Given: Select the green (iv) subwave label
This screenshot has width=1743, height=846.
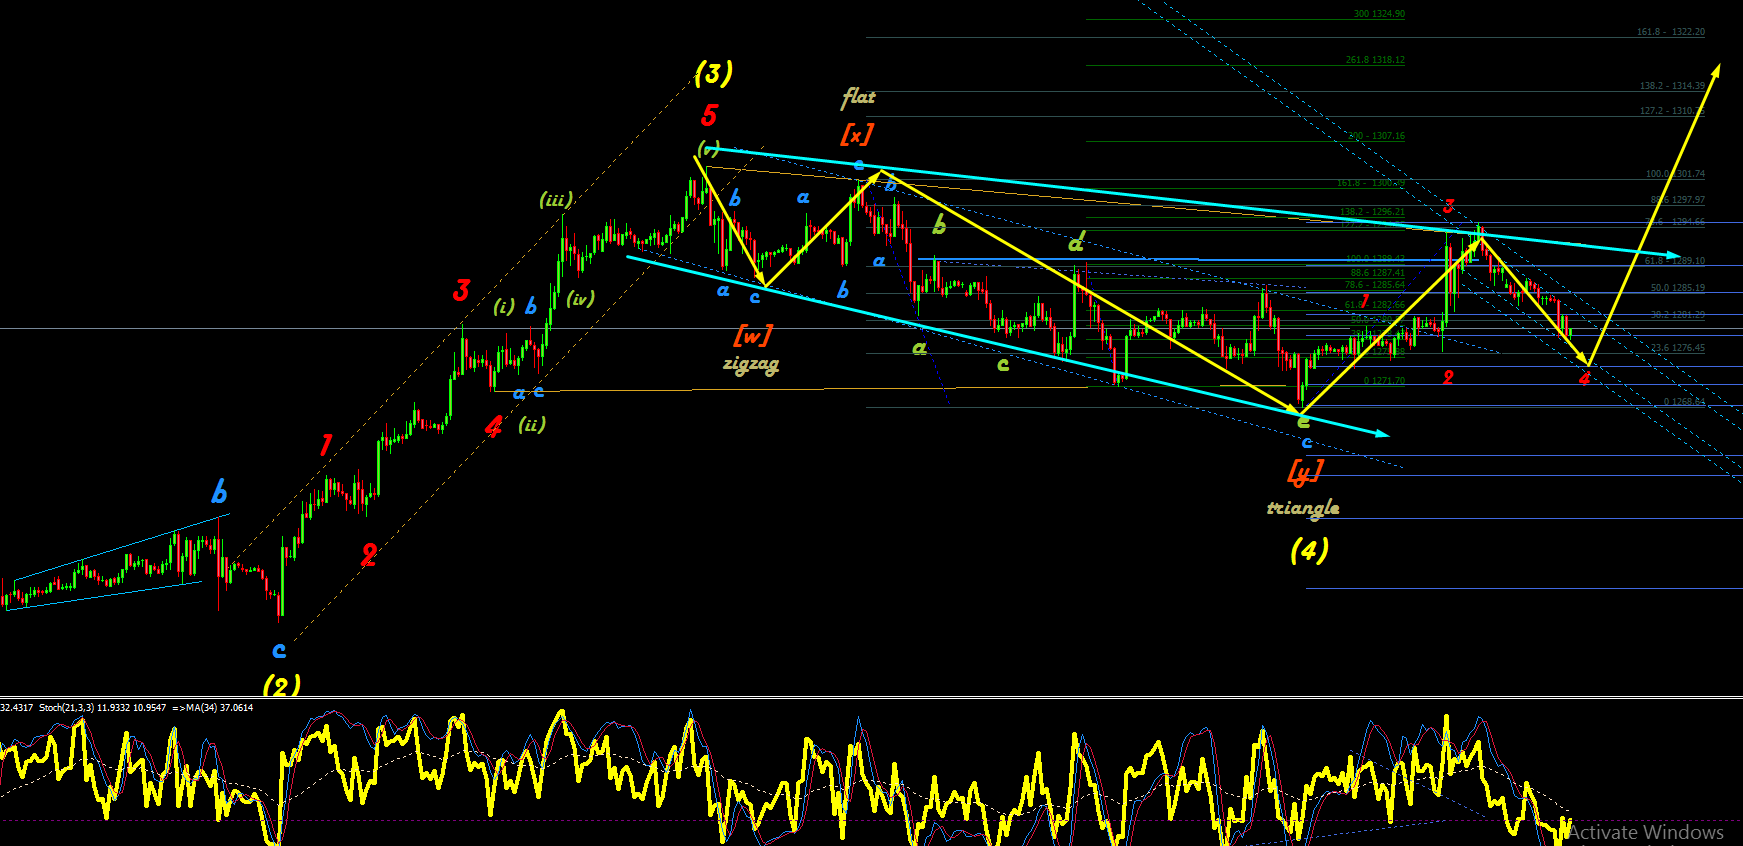Looking at the screenshot, I should pyautogui.click(x=580, y=298).
